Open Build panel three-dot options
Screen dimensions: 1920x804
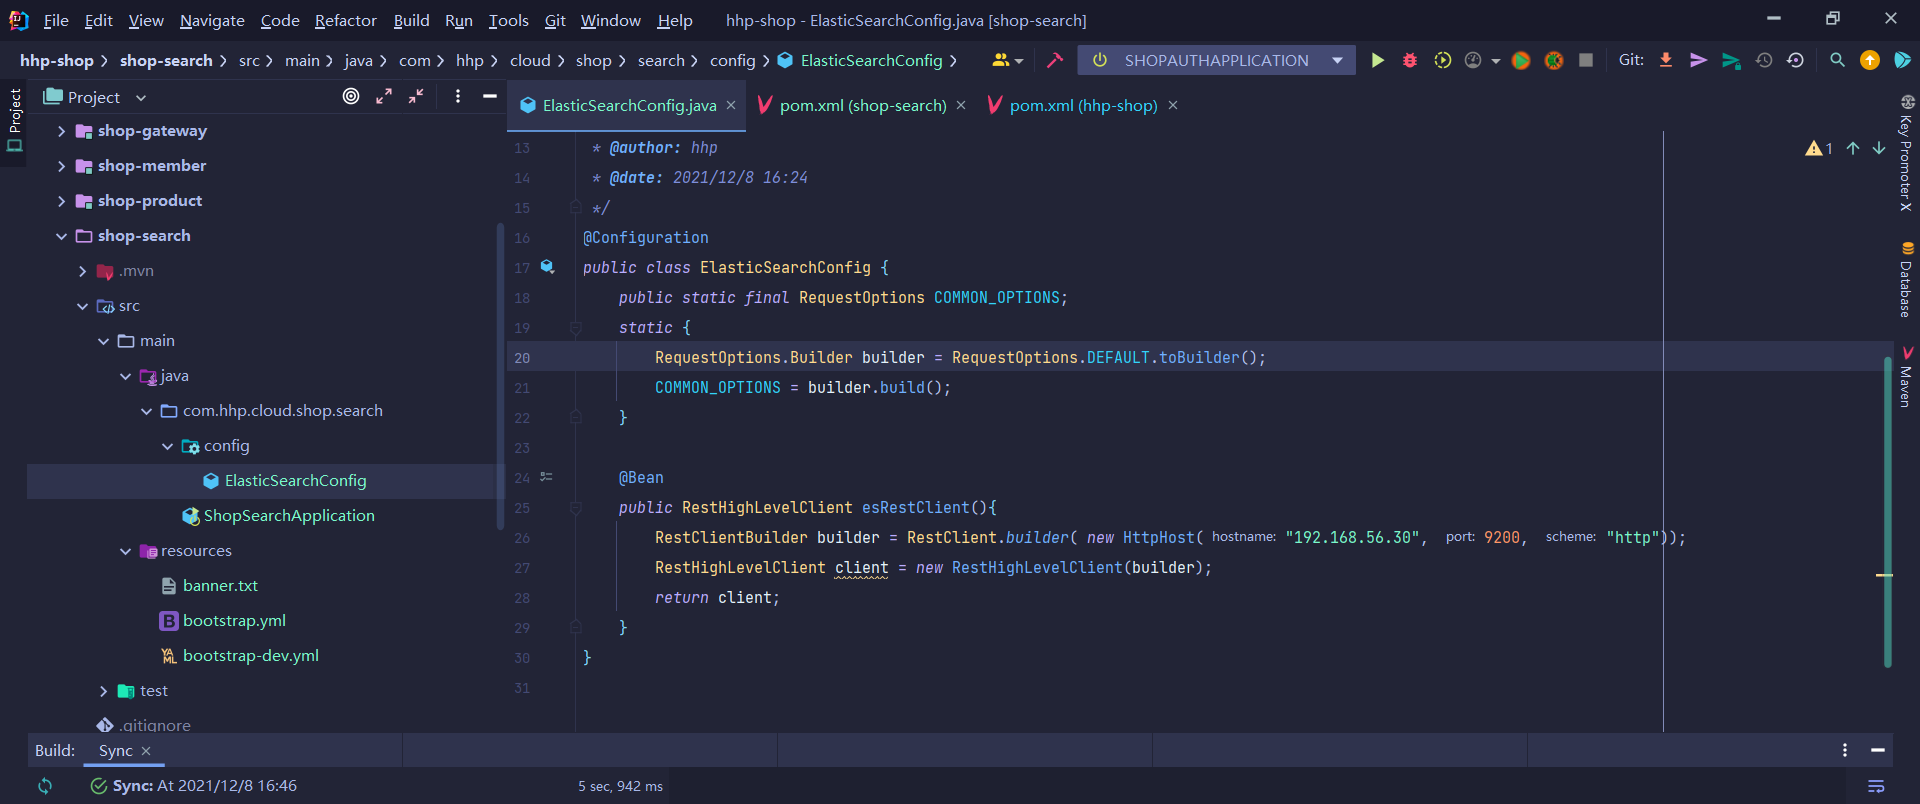point(1845,750)
